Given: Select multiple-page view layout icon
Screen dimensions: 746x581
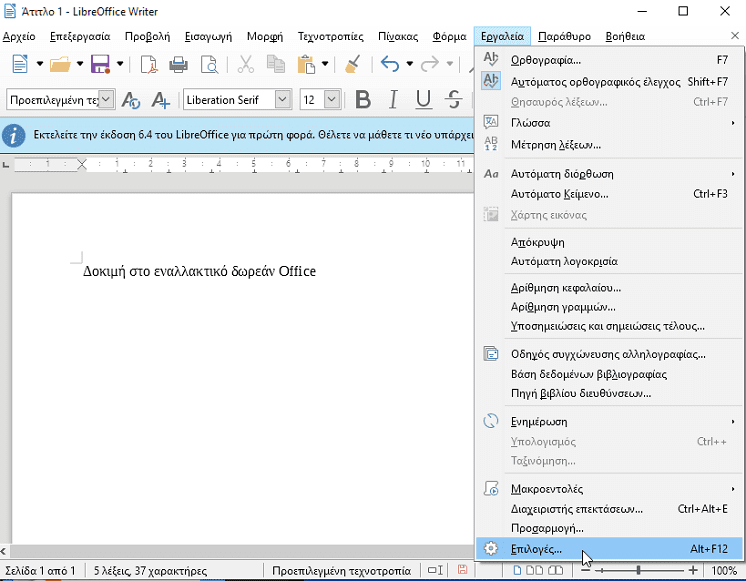Looking at the screenshot, I should pyautogui.click(x=534, y=570).
